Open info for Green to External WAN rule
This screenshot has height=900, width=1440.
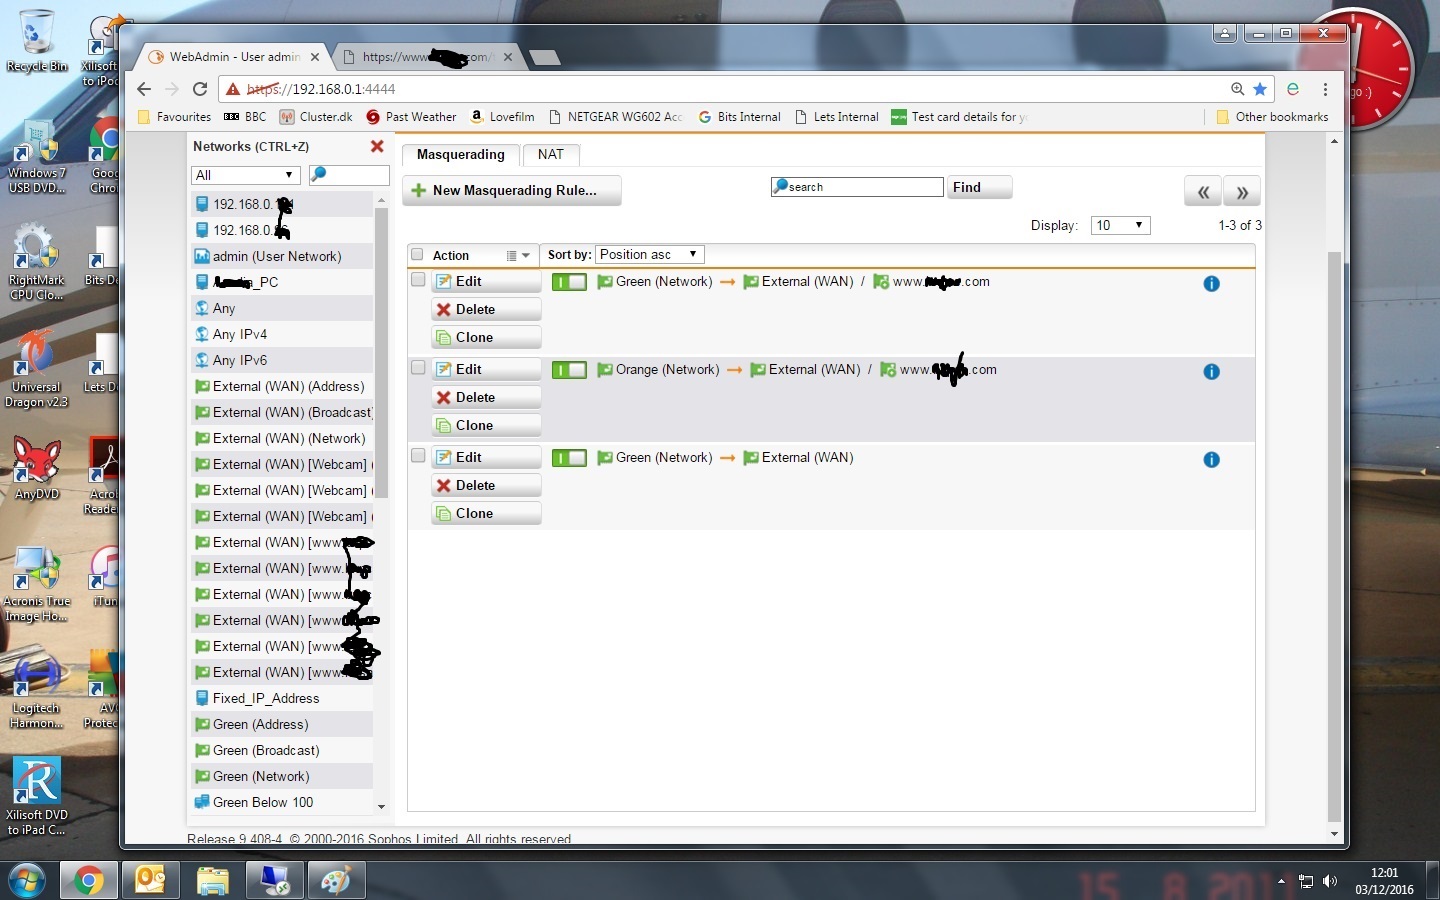[x=1211, y=460]
